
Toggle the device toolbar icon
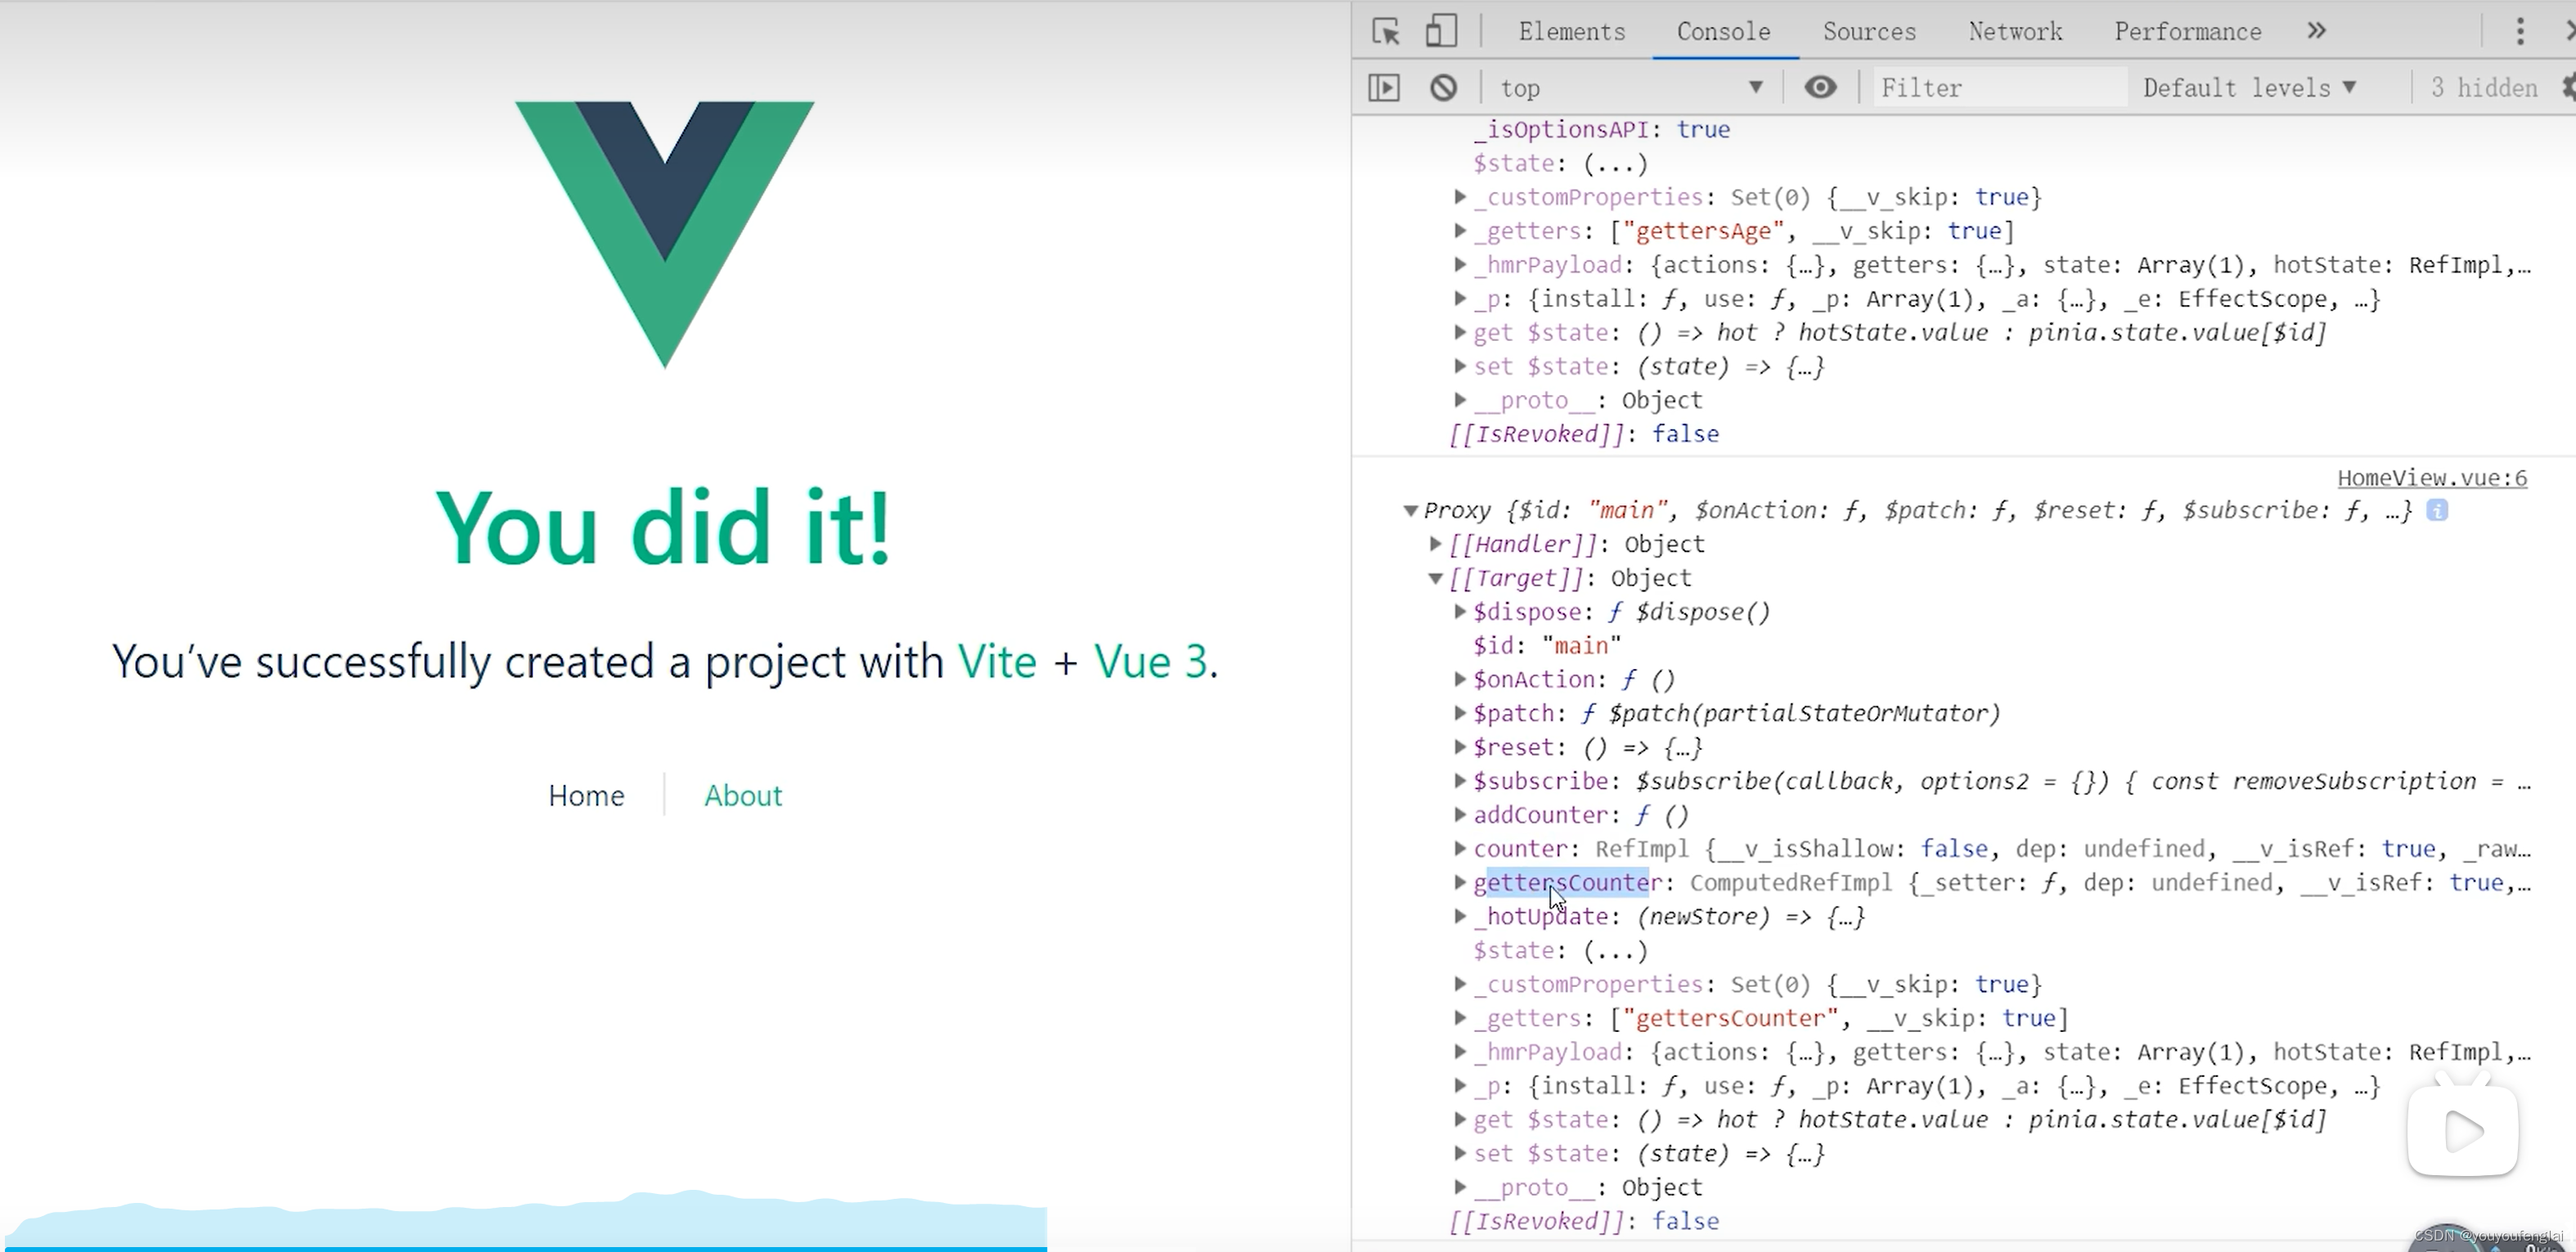click(1440, 31)
